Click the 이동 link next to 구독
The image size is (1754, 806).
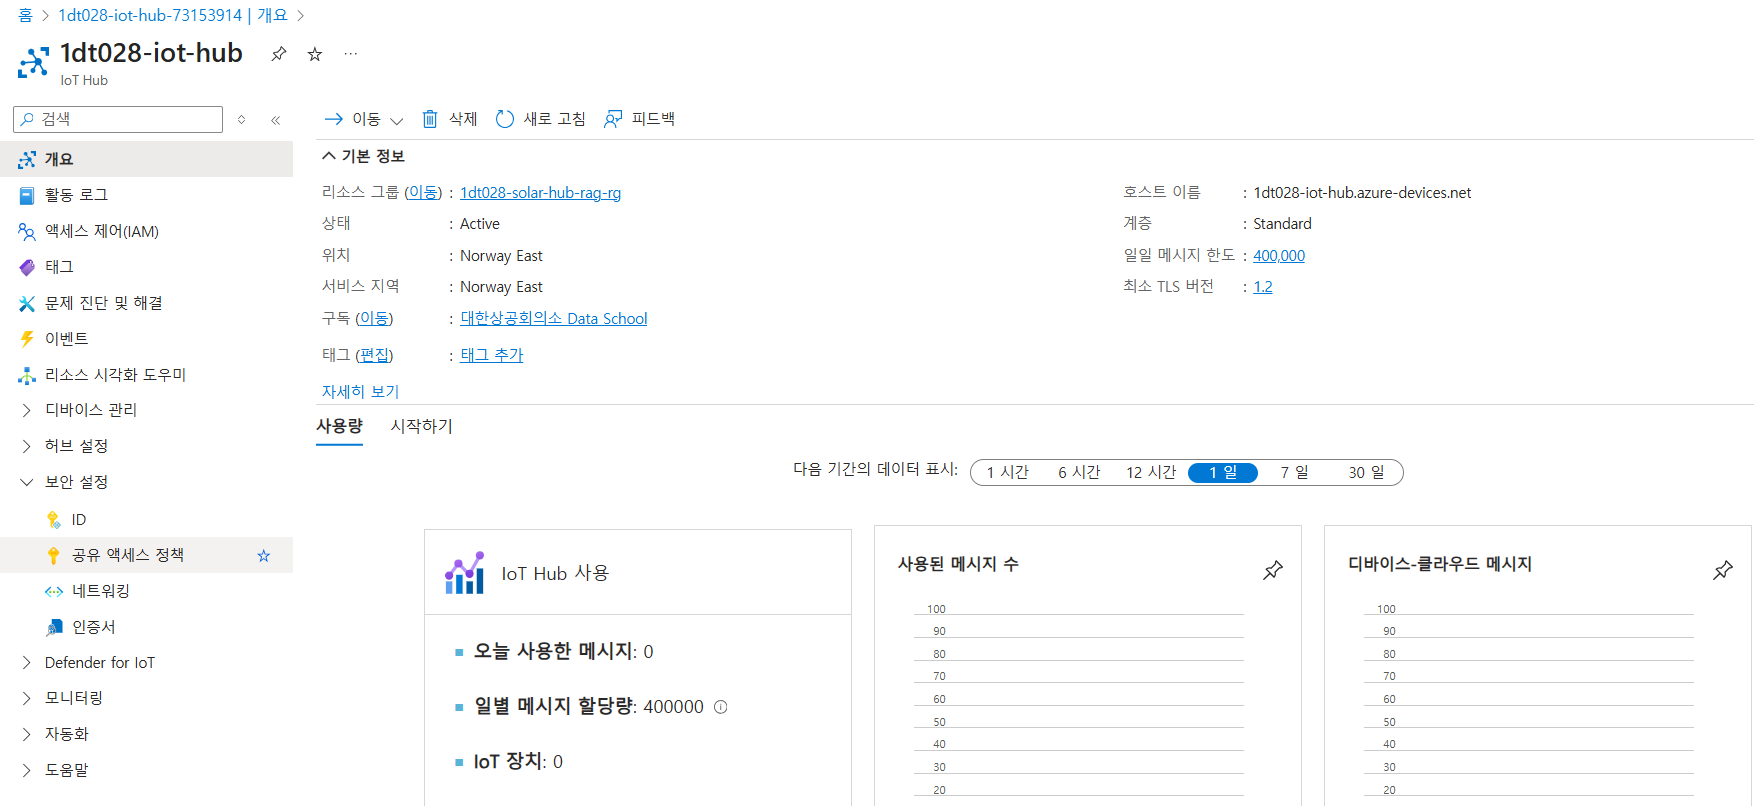(374, 318)
